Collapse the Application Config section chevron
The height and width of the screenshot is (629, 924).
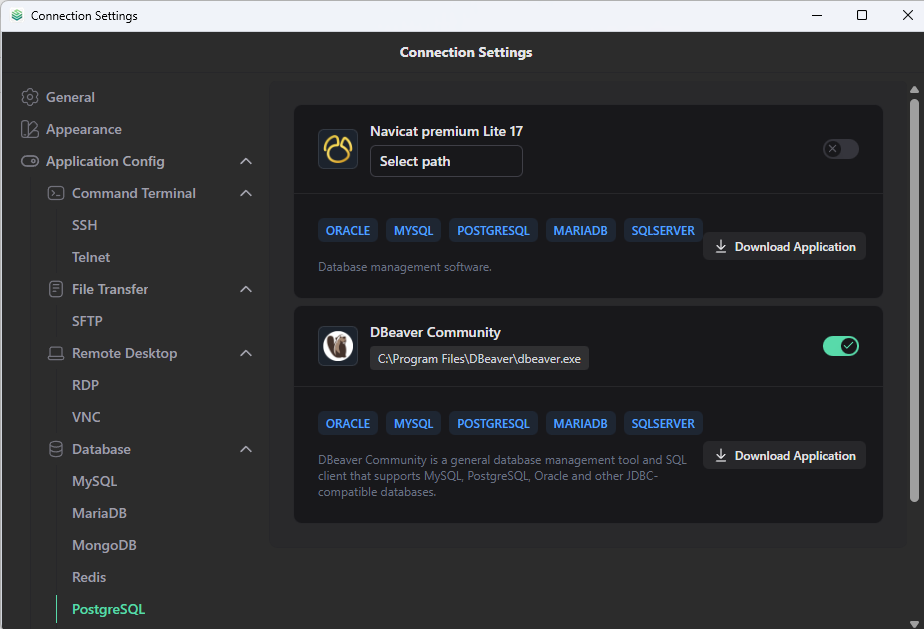pyautogui.click(x=246, y=161)
